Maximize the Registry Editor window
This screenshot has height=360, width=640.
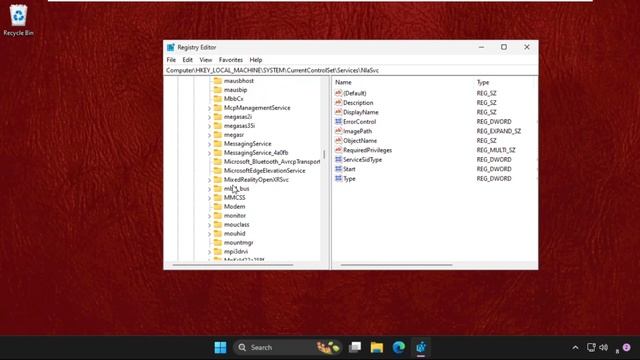coord(504,47)
